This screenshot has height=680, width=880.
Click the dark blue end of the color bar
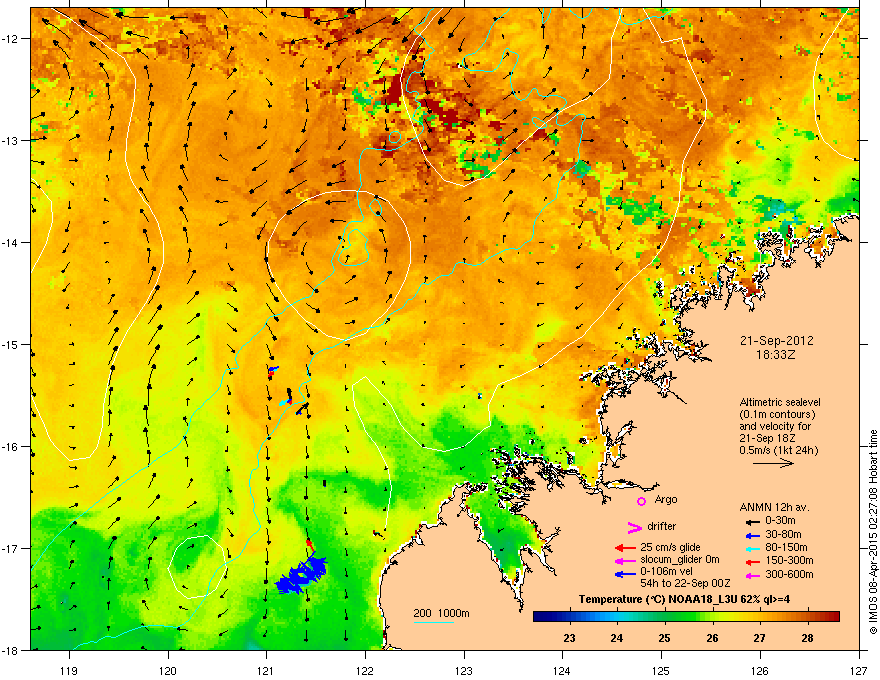tap(540, 617)
